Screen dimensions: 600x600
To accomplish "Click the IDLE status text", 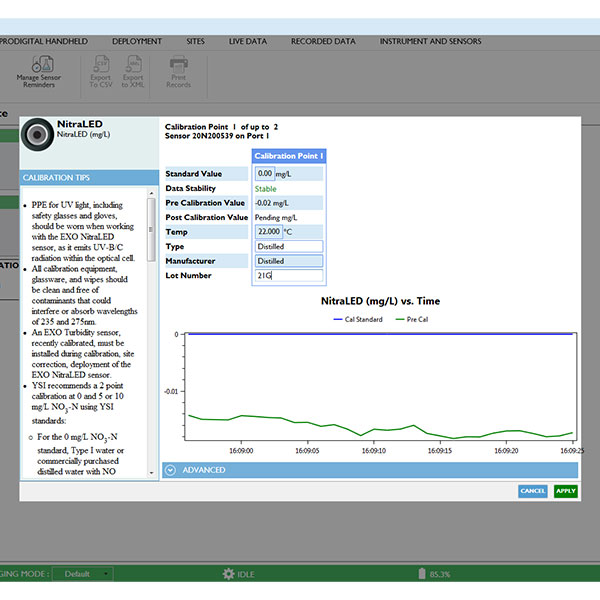I will coord(246,574).
